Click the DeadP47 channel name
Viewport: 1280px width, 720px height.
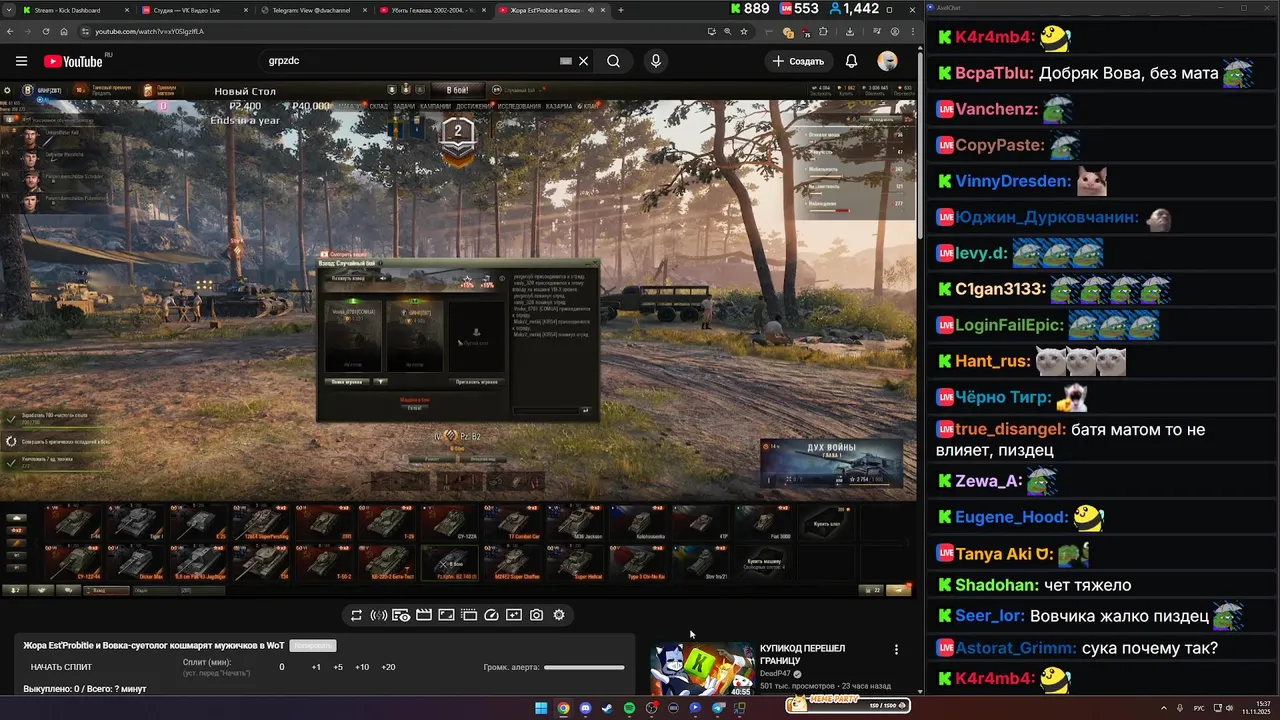click(775, 674)
